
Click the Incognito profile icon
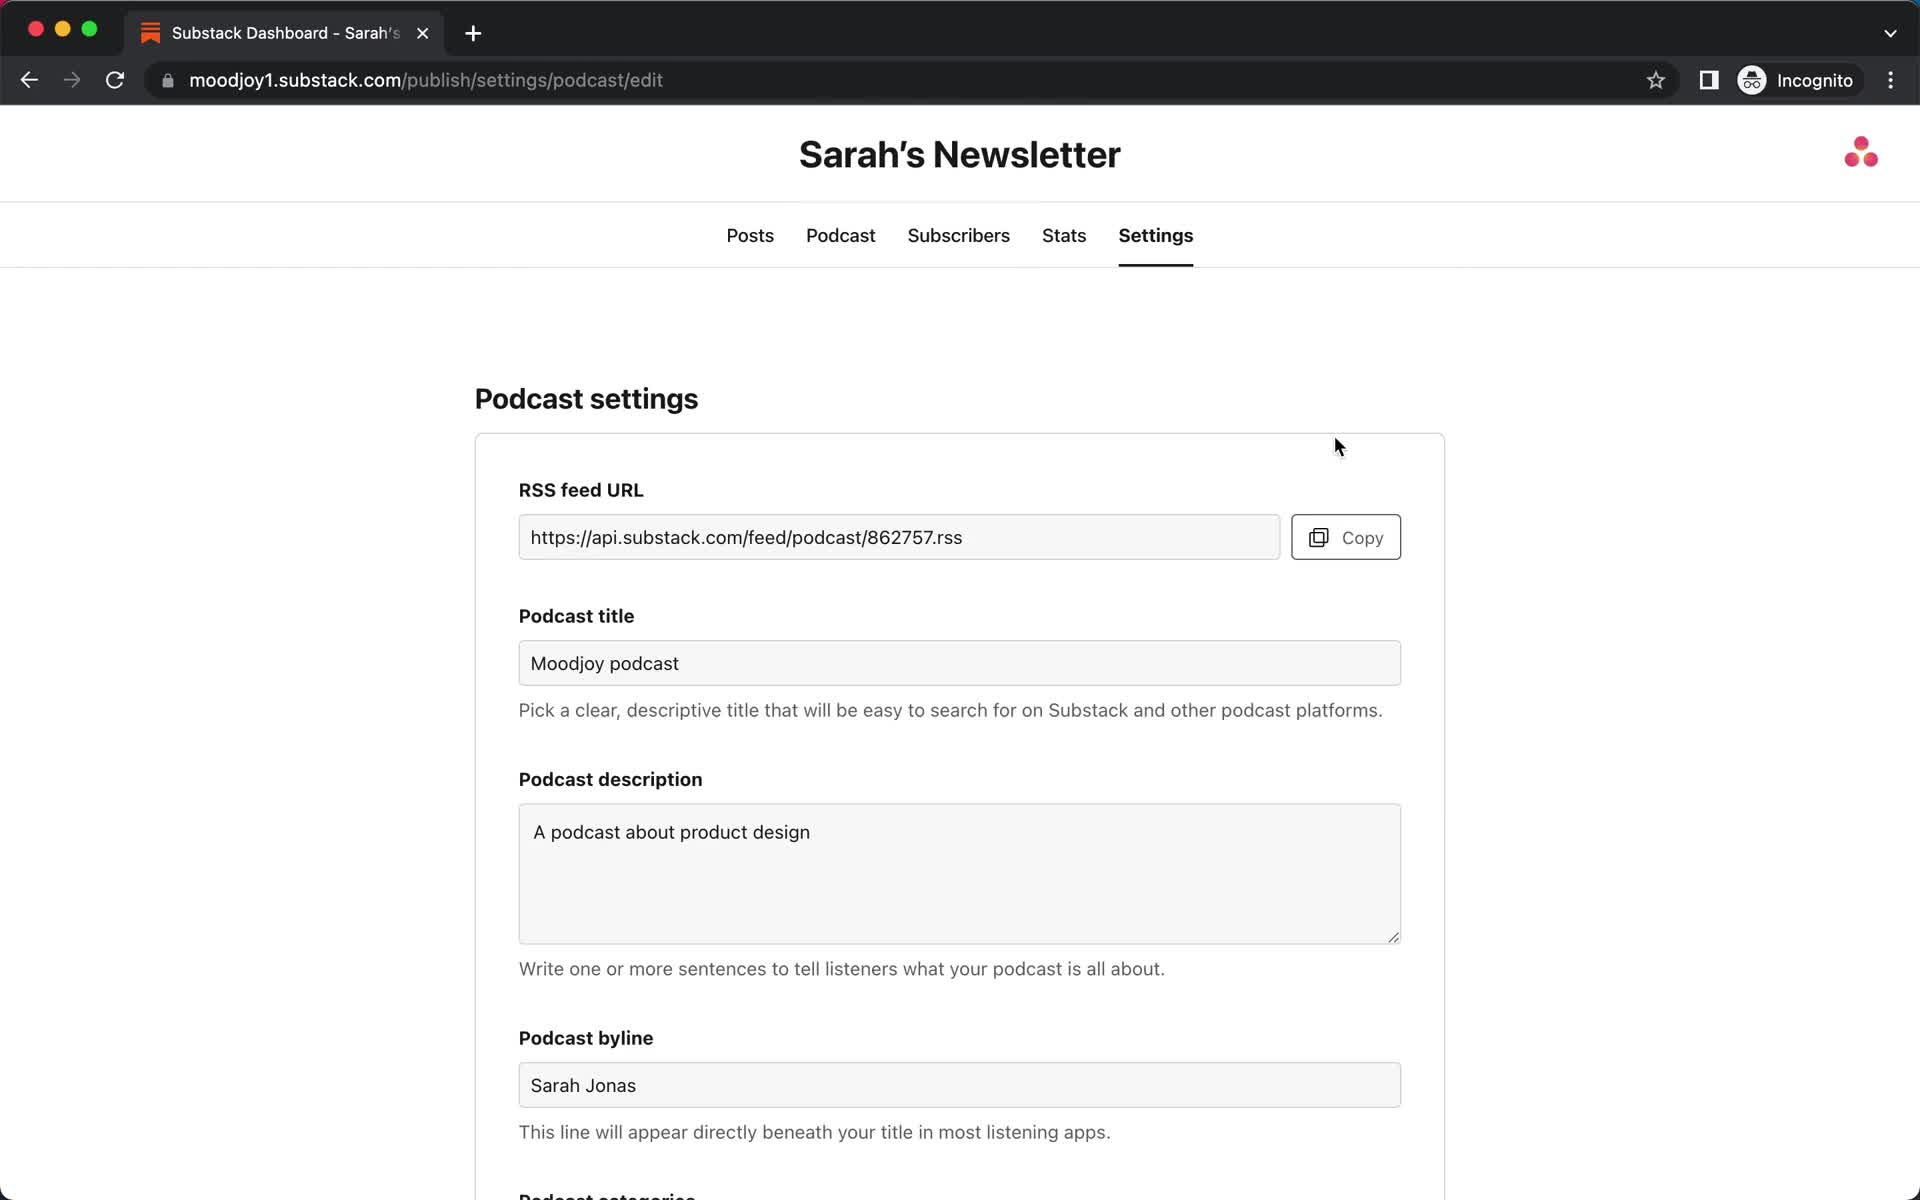coord(1752,80)
